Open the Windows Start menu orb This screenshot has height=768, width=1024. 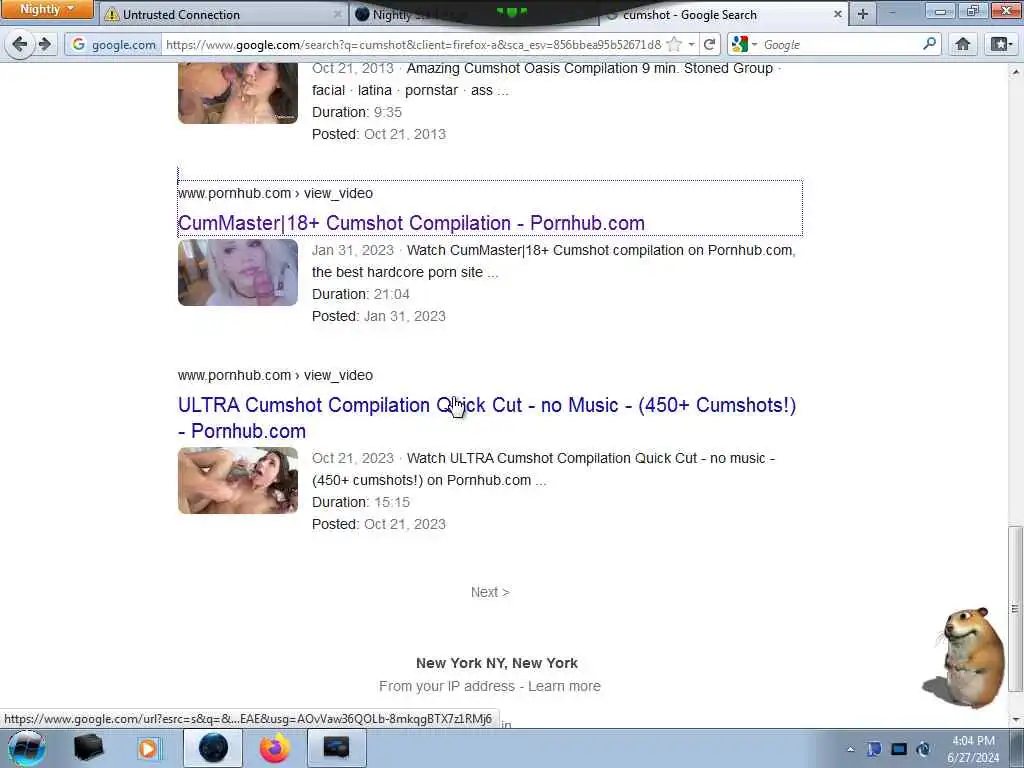[x=26, y=748]
